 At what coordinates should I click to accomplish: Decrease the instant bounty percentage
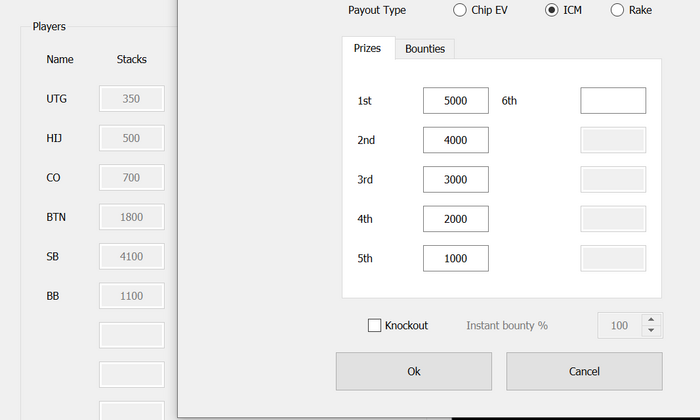(652, 331)
